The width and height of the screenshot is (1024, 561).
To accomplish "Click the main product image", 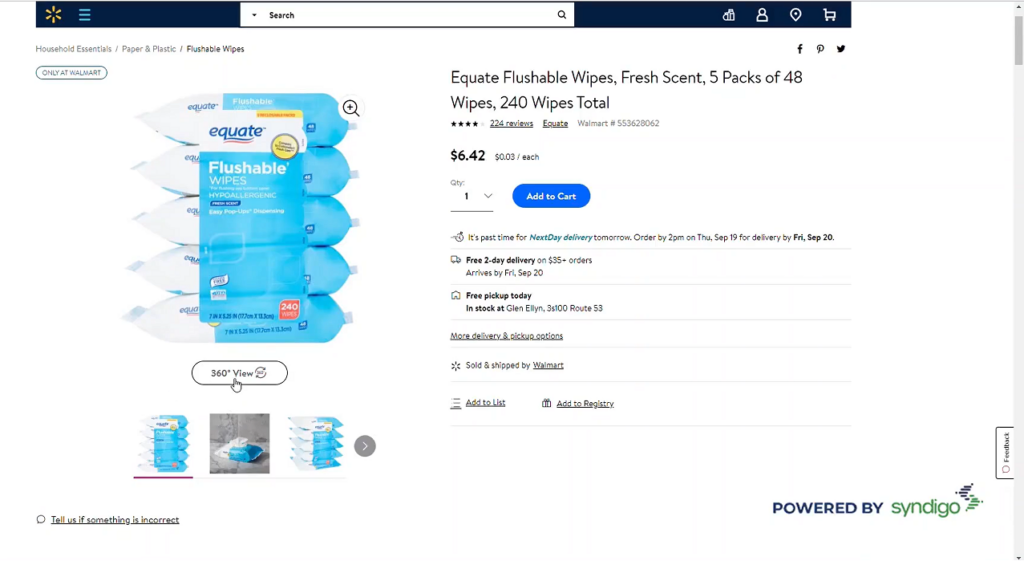I will point(240,217).
